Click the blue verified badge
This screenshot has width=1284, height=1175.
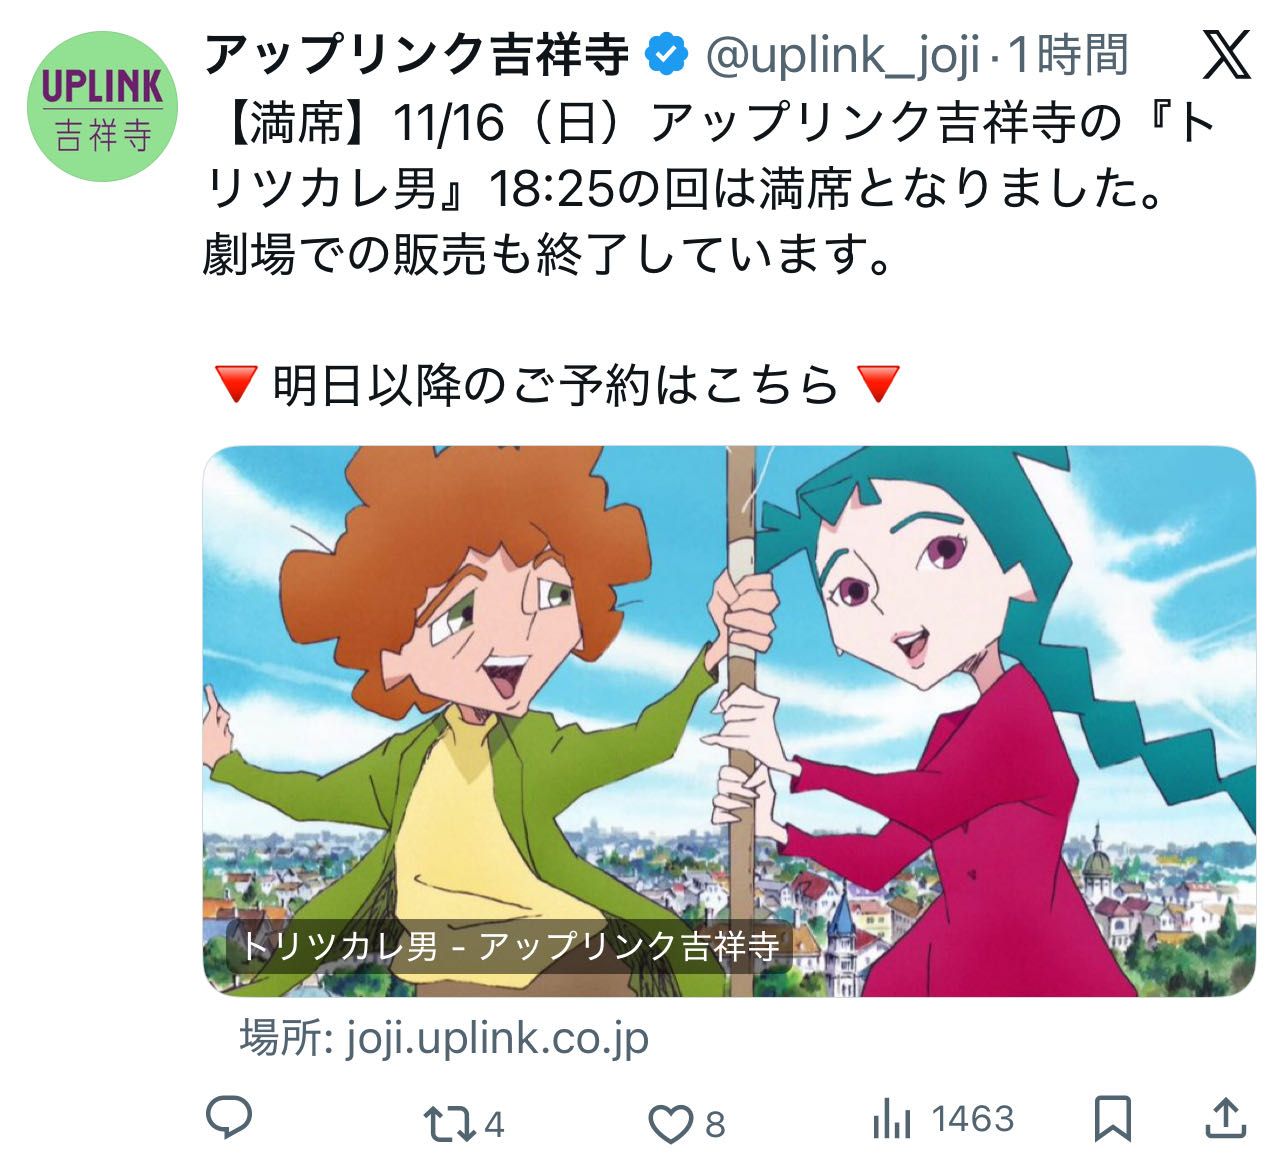click(667, 54)
